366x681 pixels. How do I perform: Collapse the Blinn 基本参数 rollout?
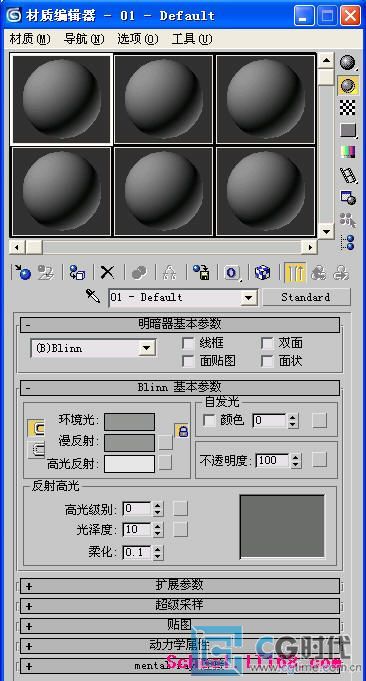point(180,388)
